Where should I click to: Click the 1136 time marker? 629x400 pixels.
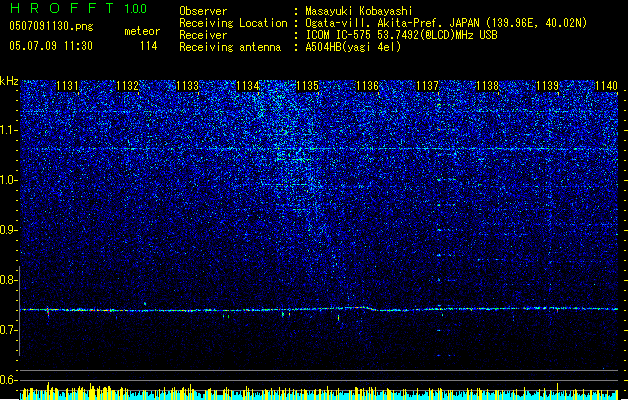[367, 86]
